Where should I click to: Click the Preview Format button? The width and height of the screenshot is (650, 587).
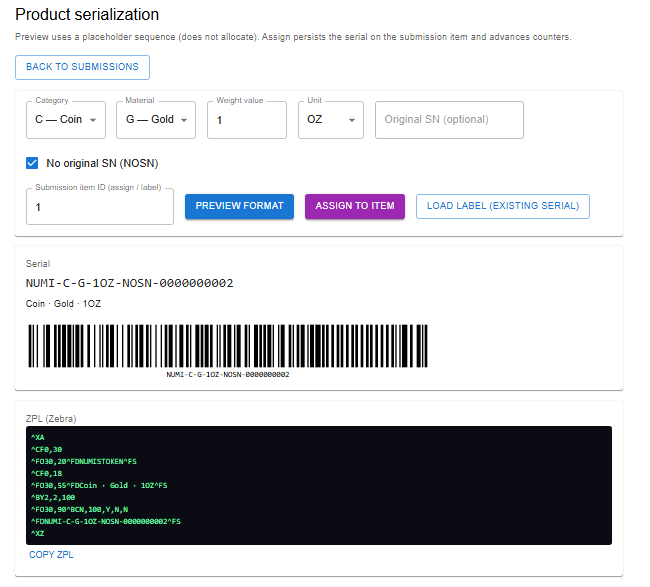tap(239, 206)
